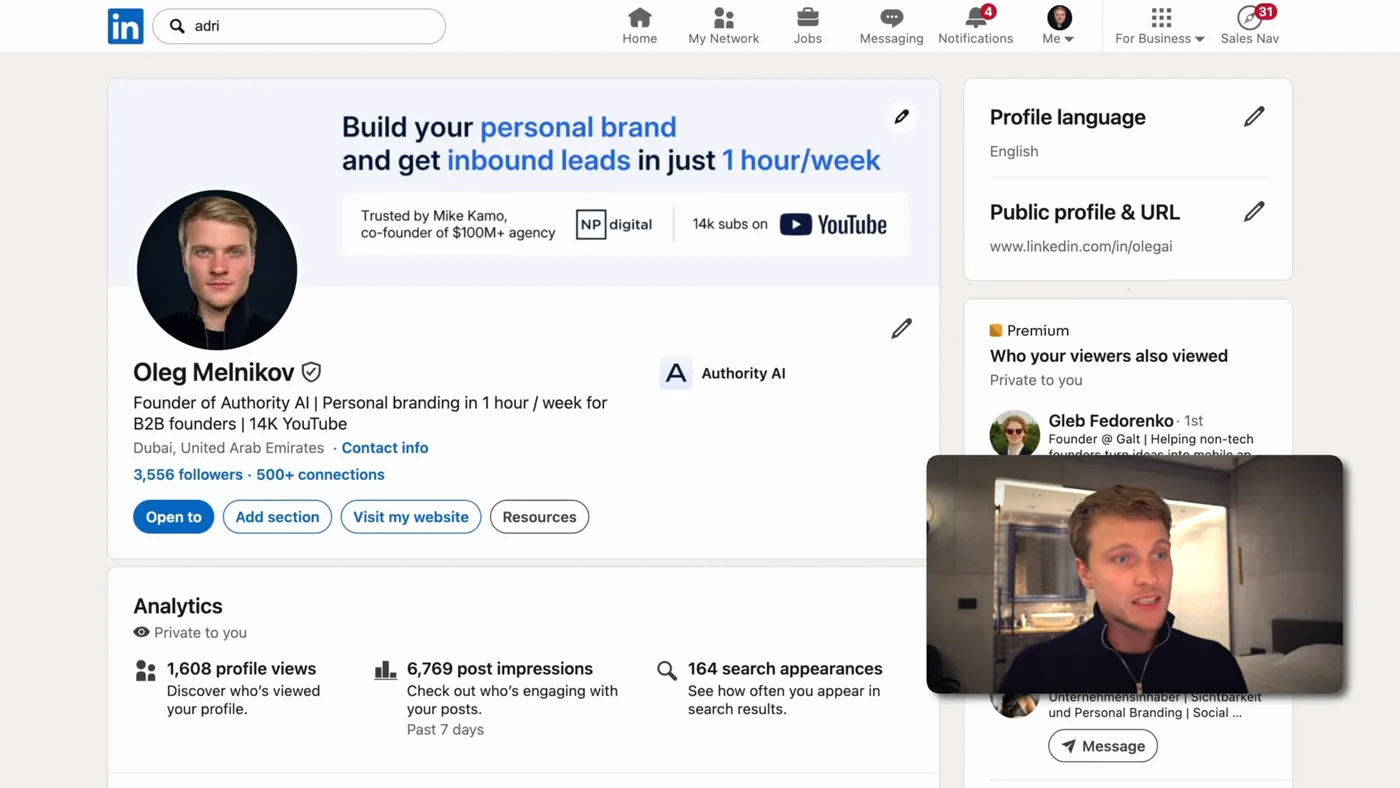
Task: Click the YouTube logo in banner
Action: point(833,224)
